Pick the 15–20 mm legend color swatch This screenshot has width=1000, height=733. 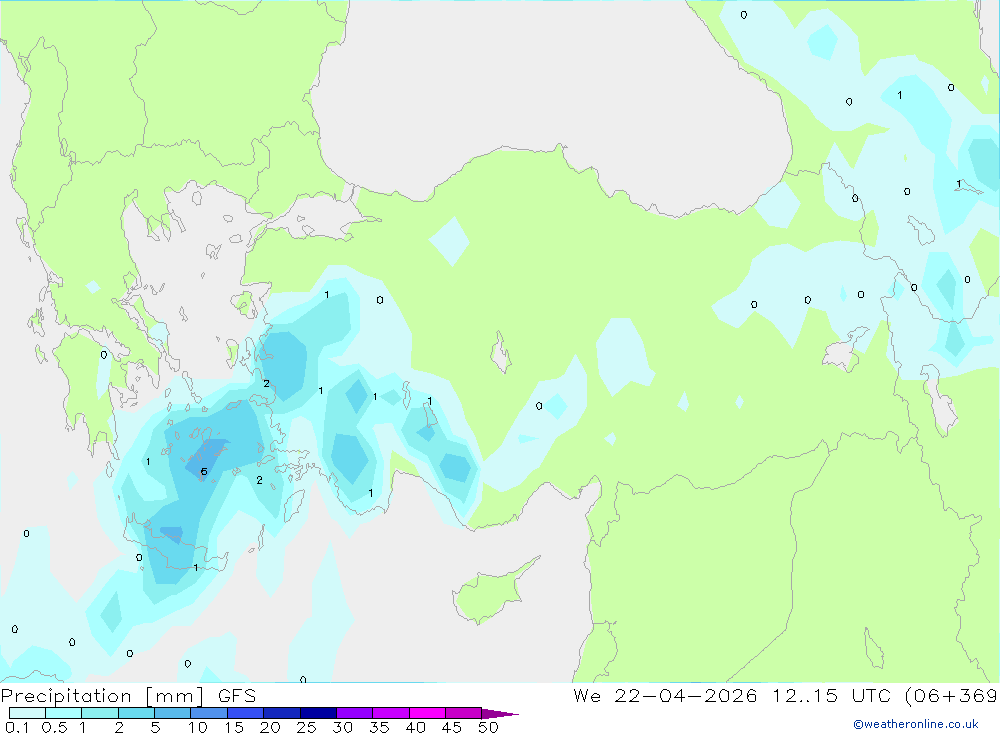click(x=245, y=713)
